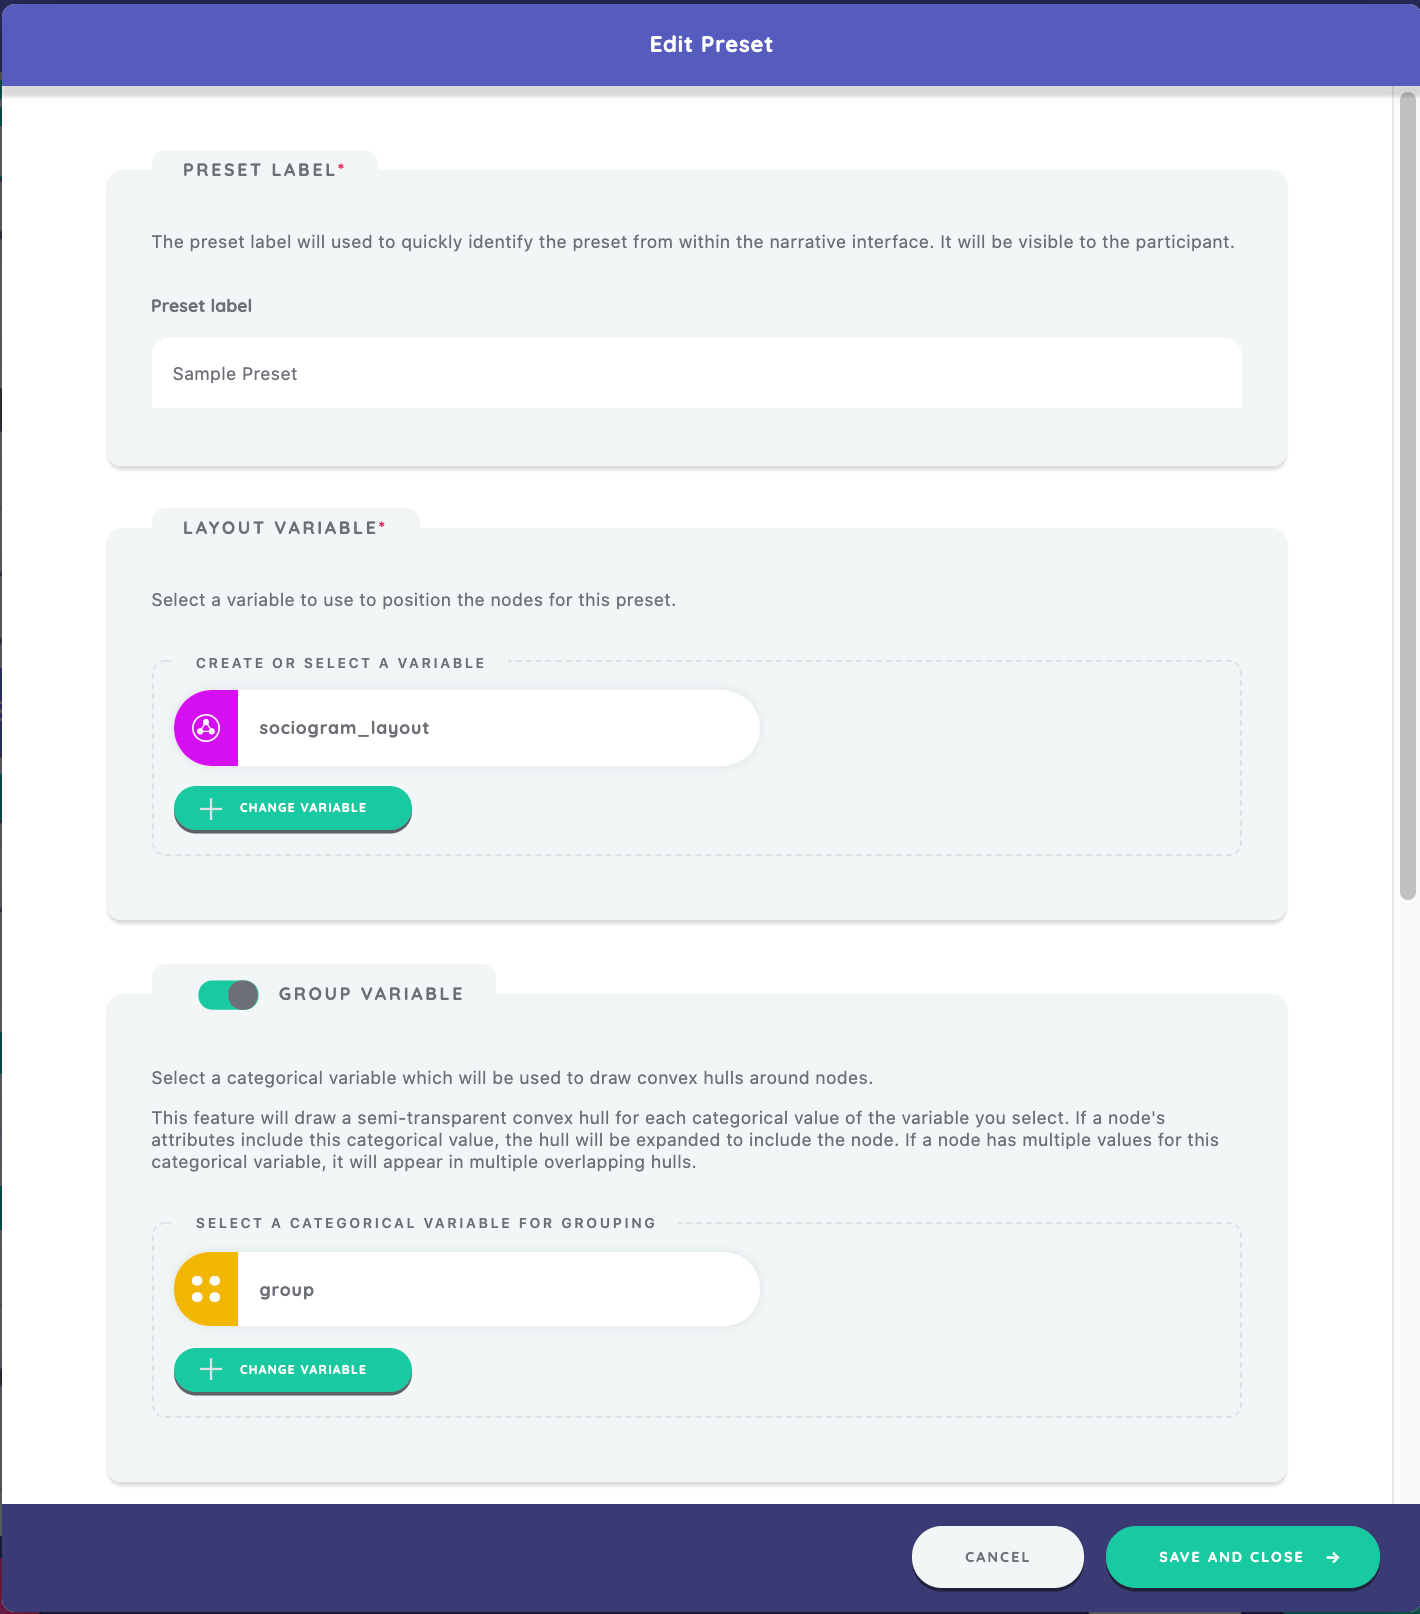
Task: Click the arrow icon on Save and Close
Action: tap(1332, 1557)
